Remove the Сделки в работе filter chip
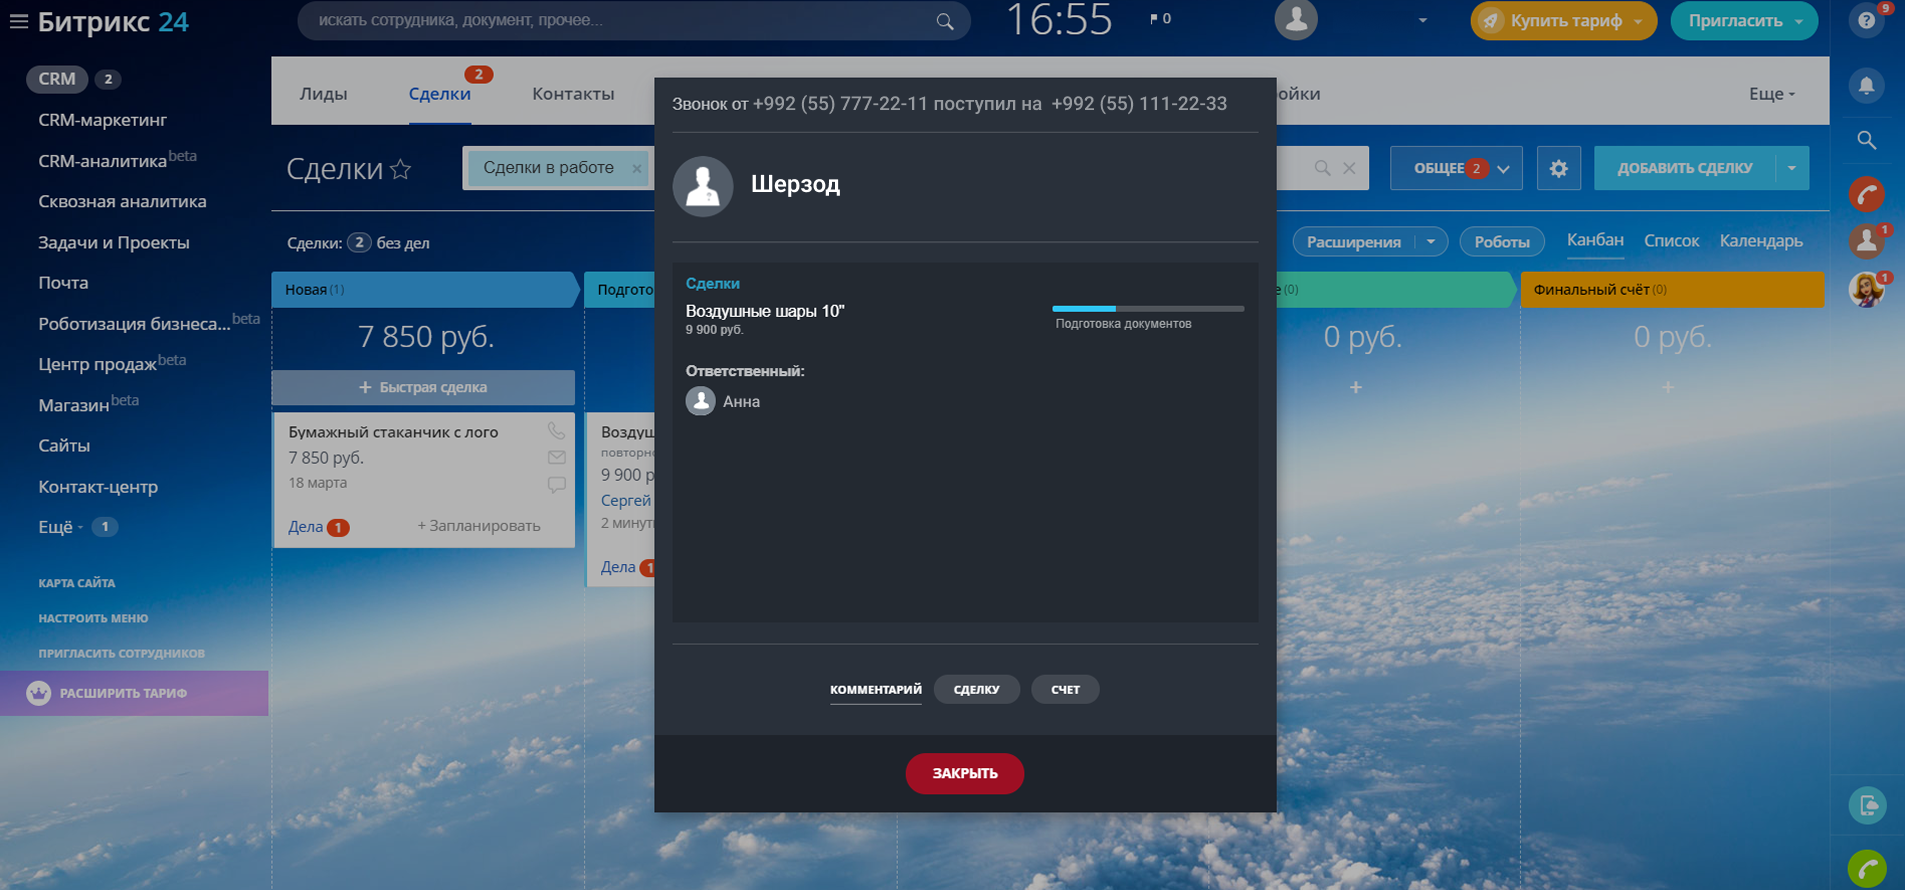The width and height of the screenshot is (1905, 890). pyautogui.click(x=636, y=168)
